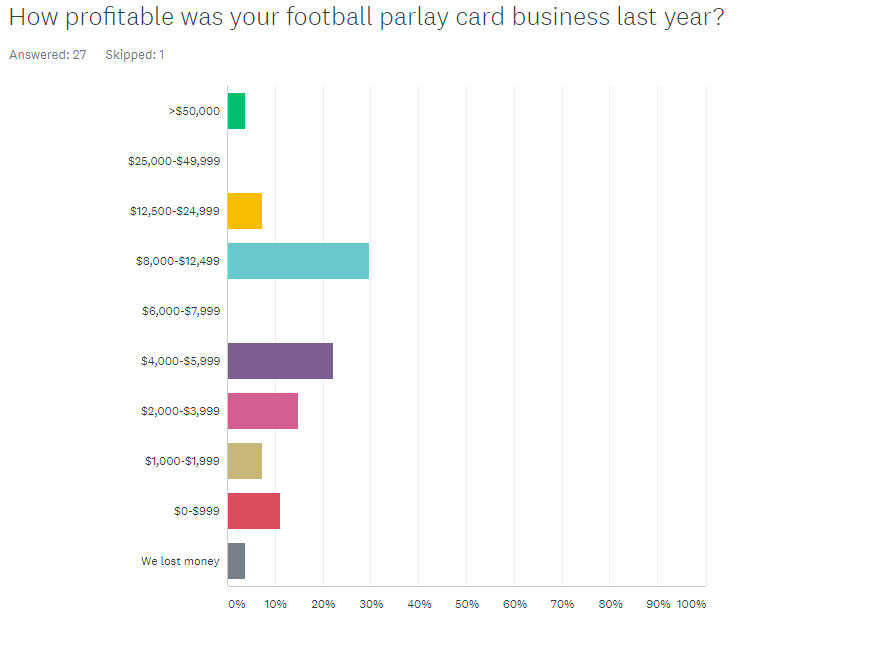
Task: Click the gray We lost money bar
Action: 236,561
